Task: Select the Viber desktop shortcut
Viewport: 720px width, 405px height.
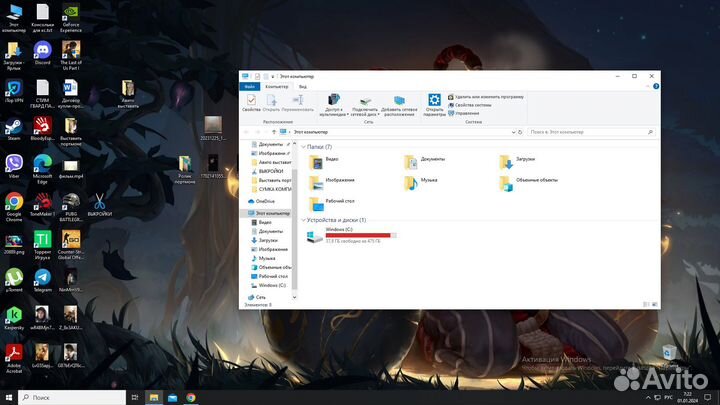Action: tap(14, 167)
